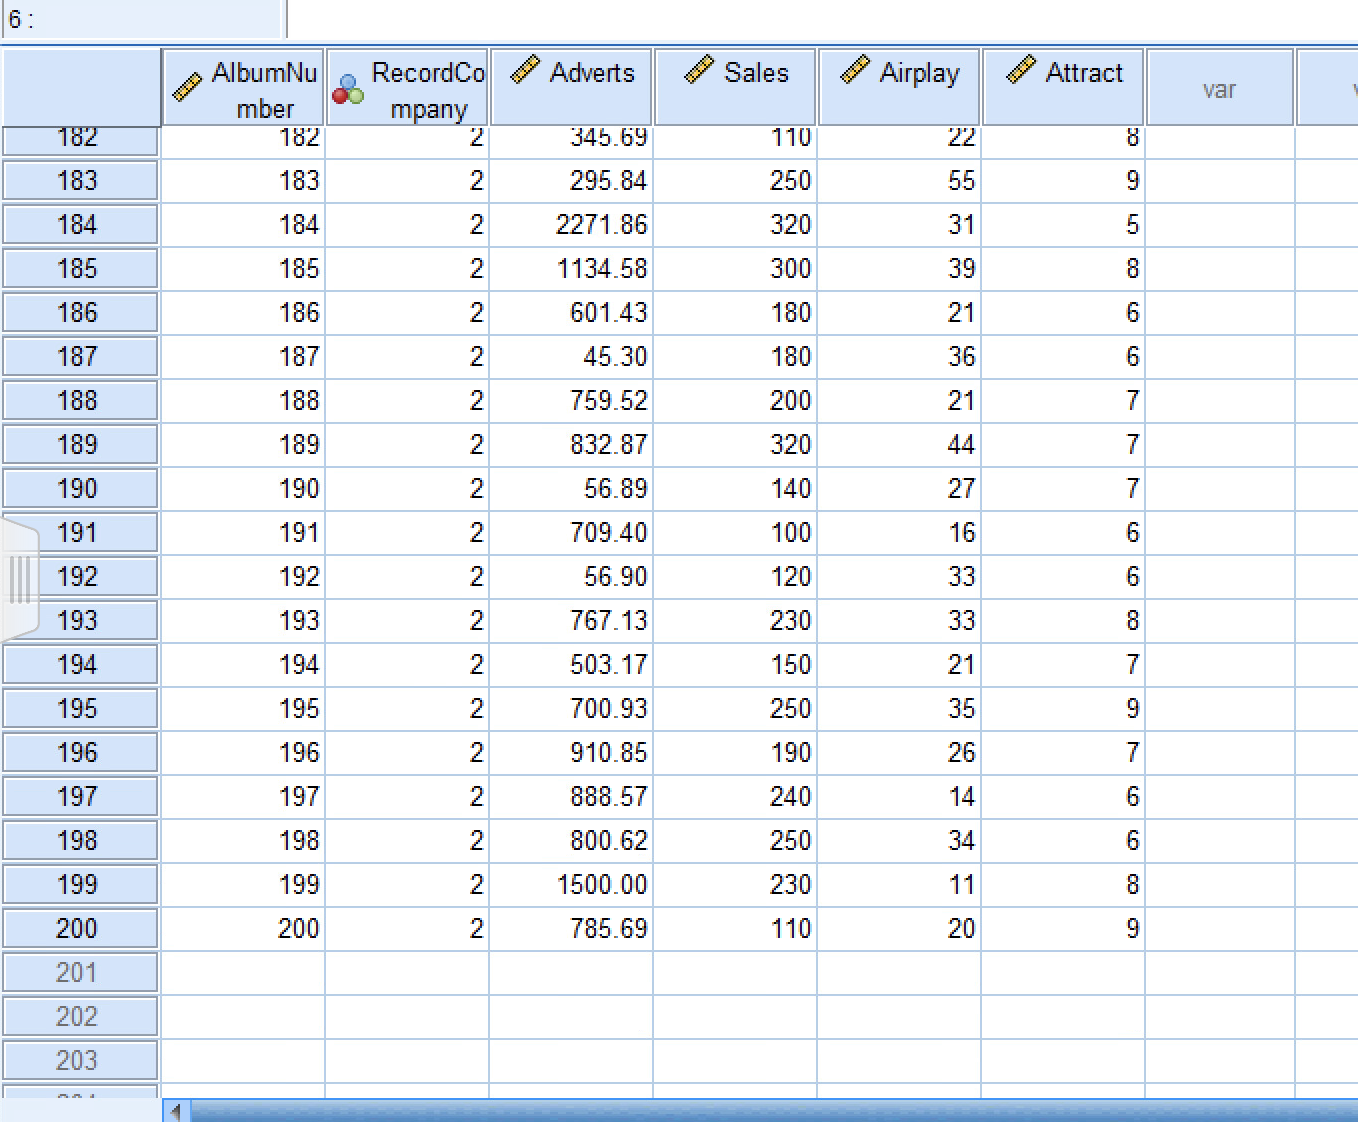Screen dimensions: 1358x1122
Task: Click Airplay cell 44 in row 189
Action: point(899,445)
